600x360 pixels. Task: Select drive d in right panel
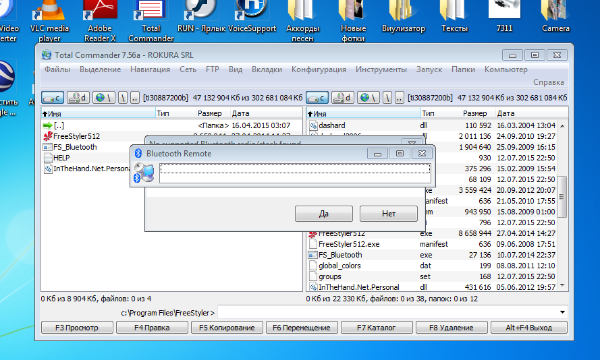343,98
